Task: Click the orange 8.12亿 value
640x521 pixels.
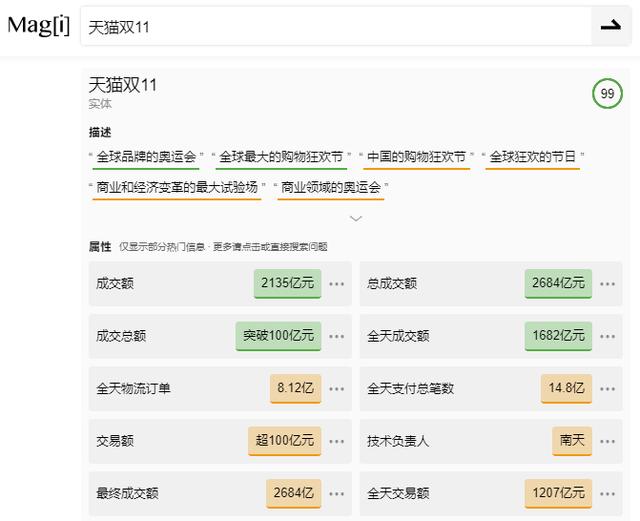Action: point(296,388)
